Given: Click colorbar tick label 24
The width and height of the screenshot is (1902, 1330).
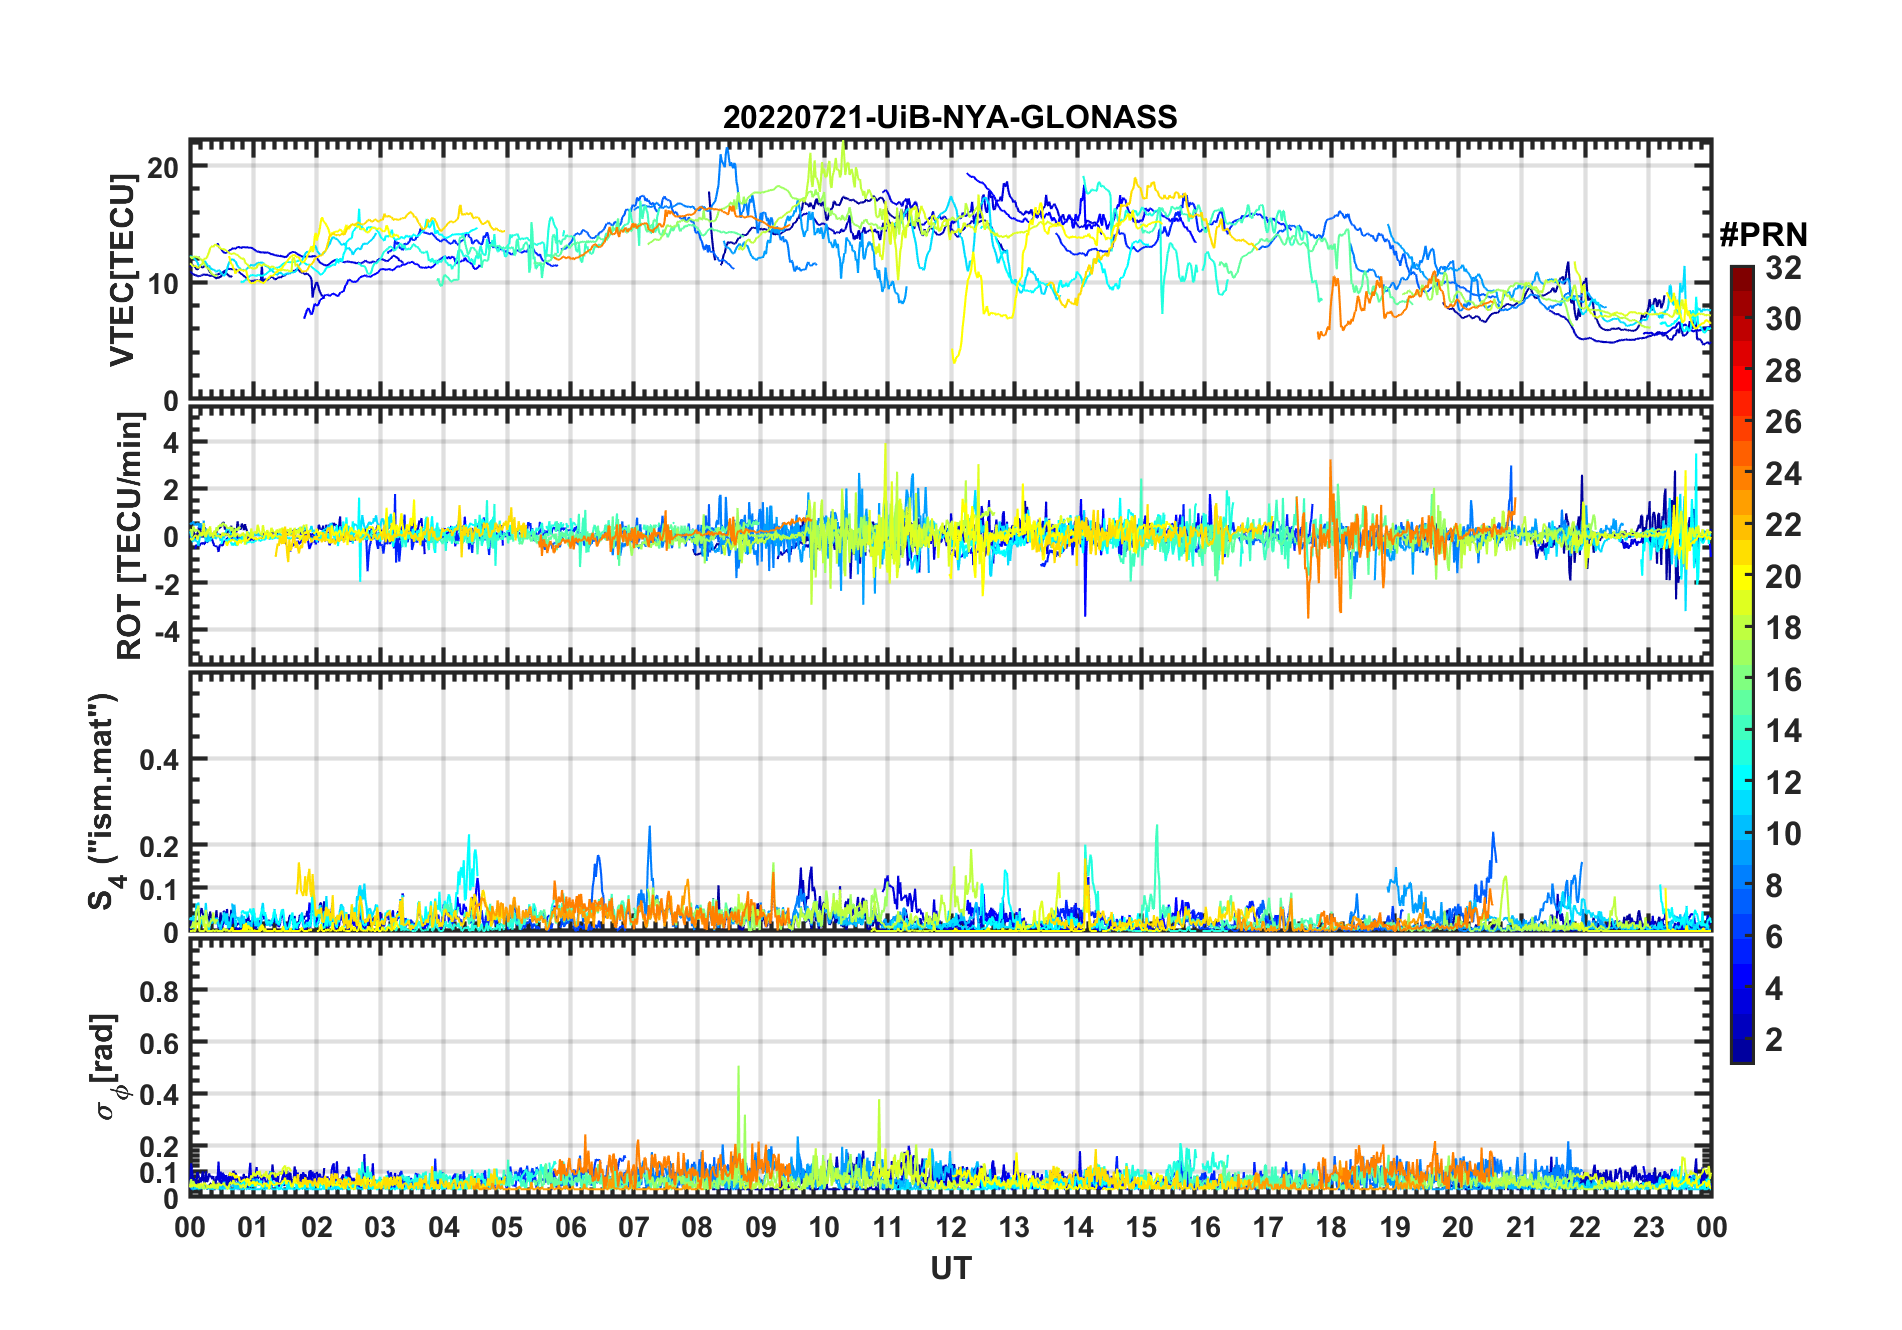Looking at the screenshot, I should click(x=1783, y=473).
